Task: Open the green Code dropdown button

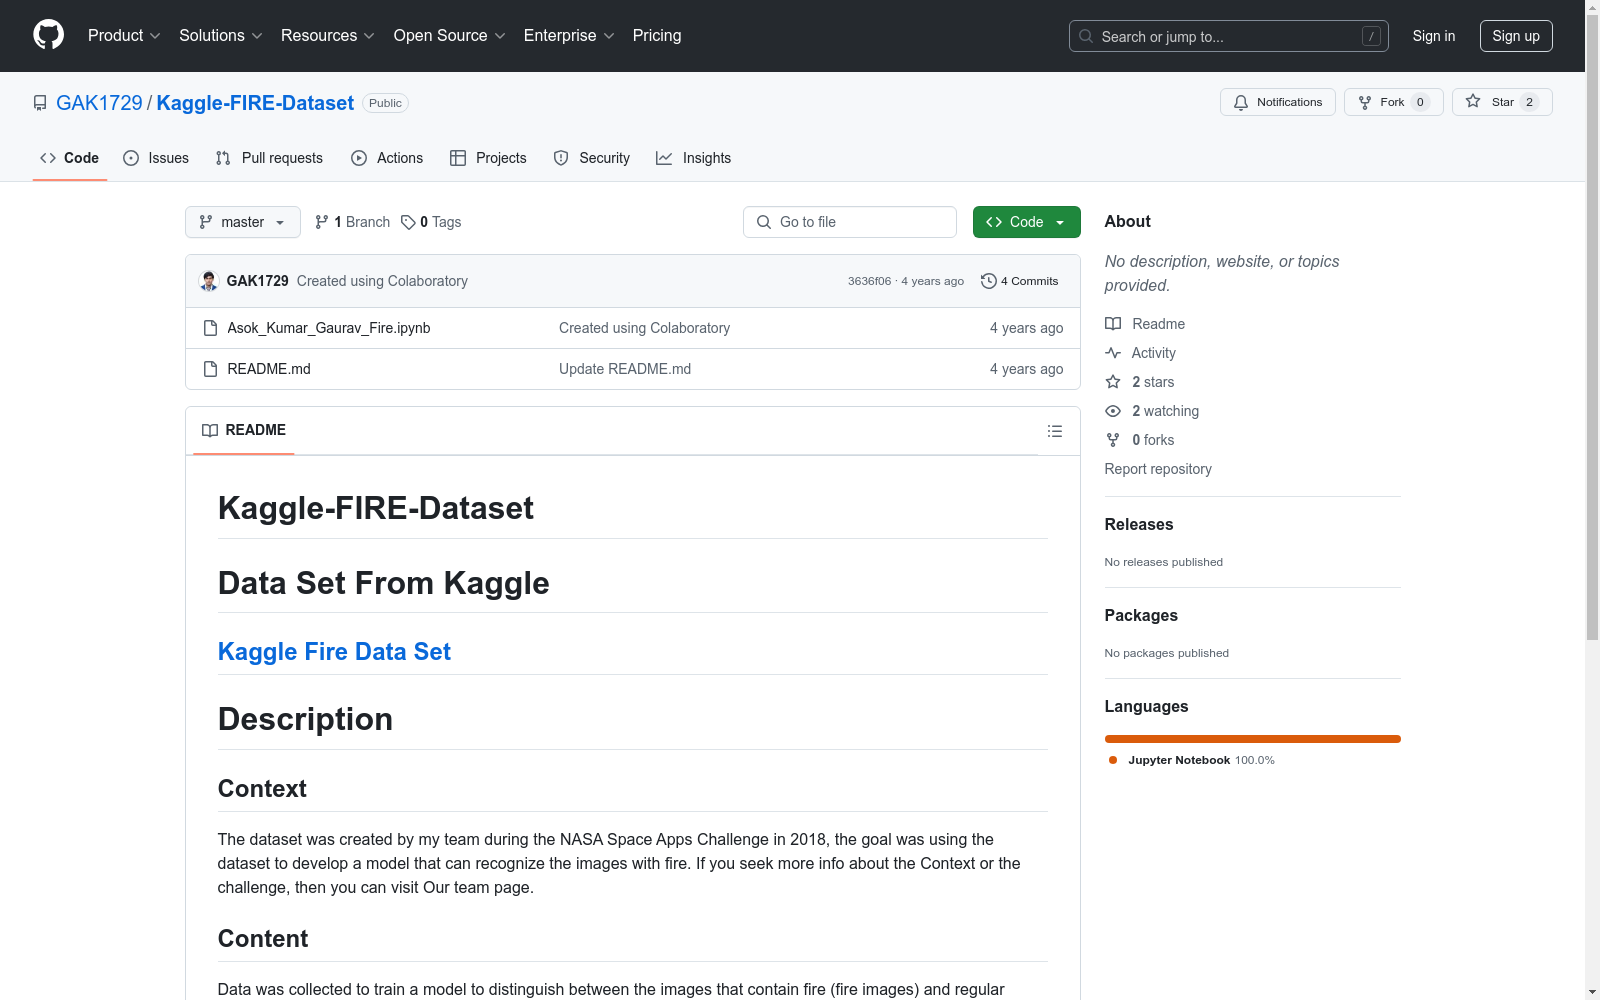Action: [1026, 222]
